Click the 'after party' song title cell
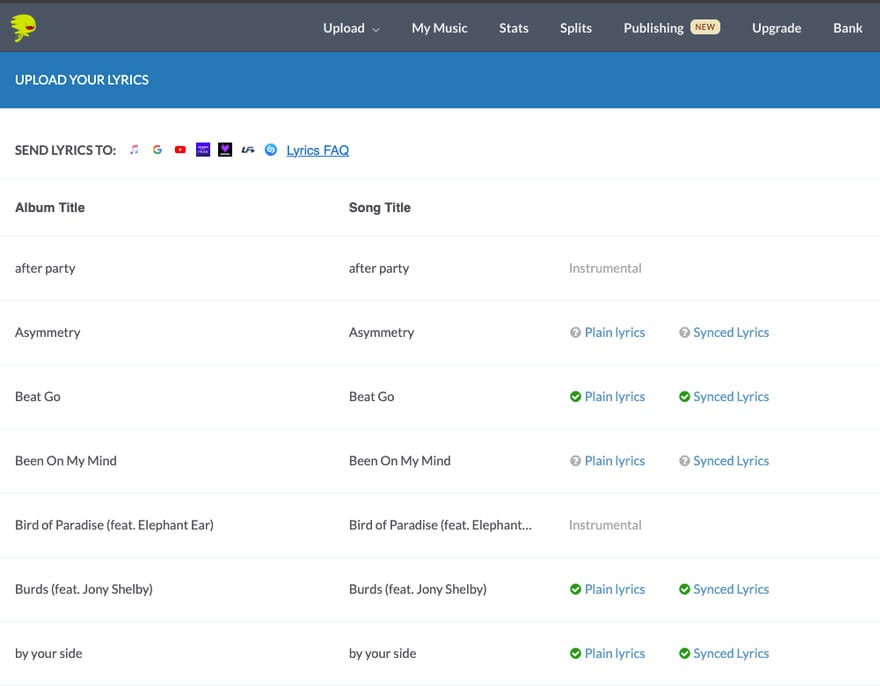Screen dimensions: 880x686 coord(379,268)
